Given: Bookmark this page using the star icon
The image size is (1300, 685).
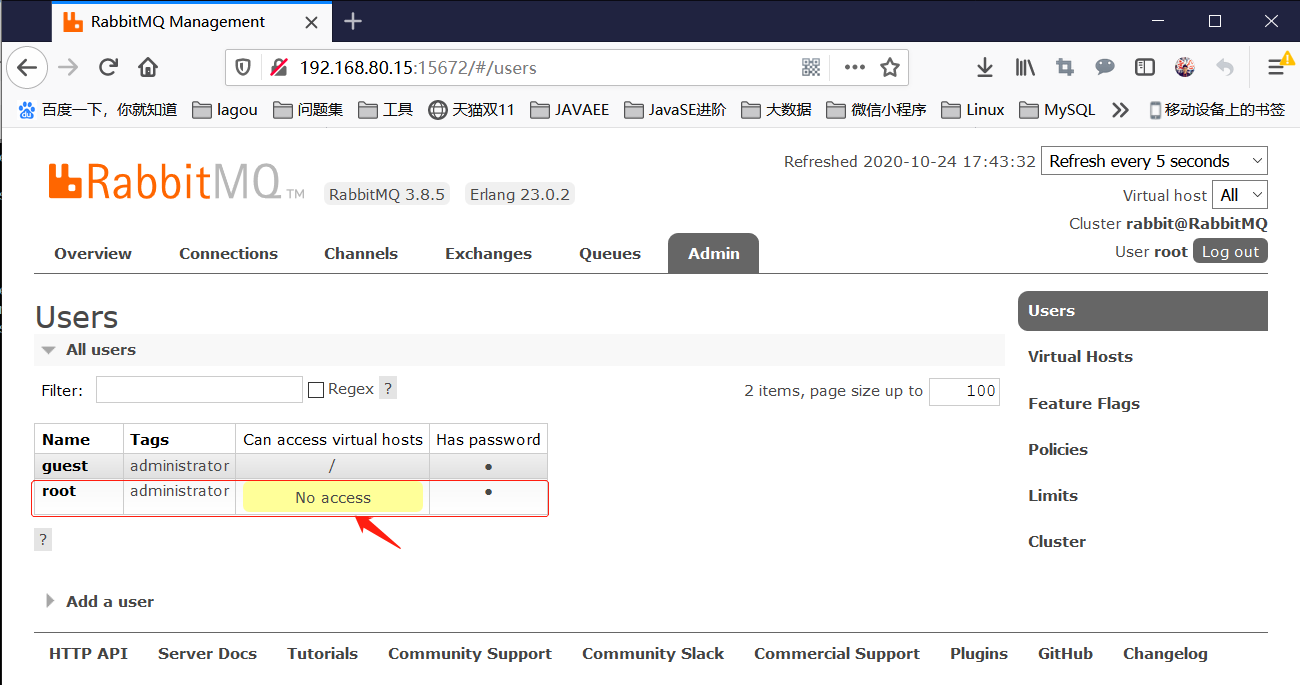Looking at the screenshot, I should pos(890,68).
